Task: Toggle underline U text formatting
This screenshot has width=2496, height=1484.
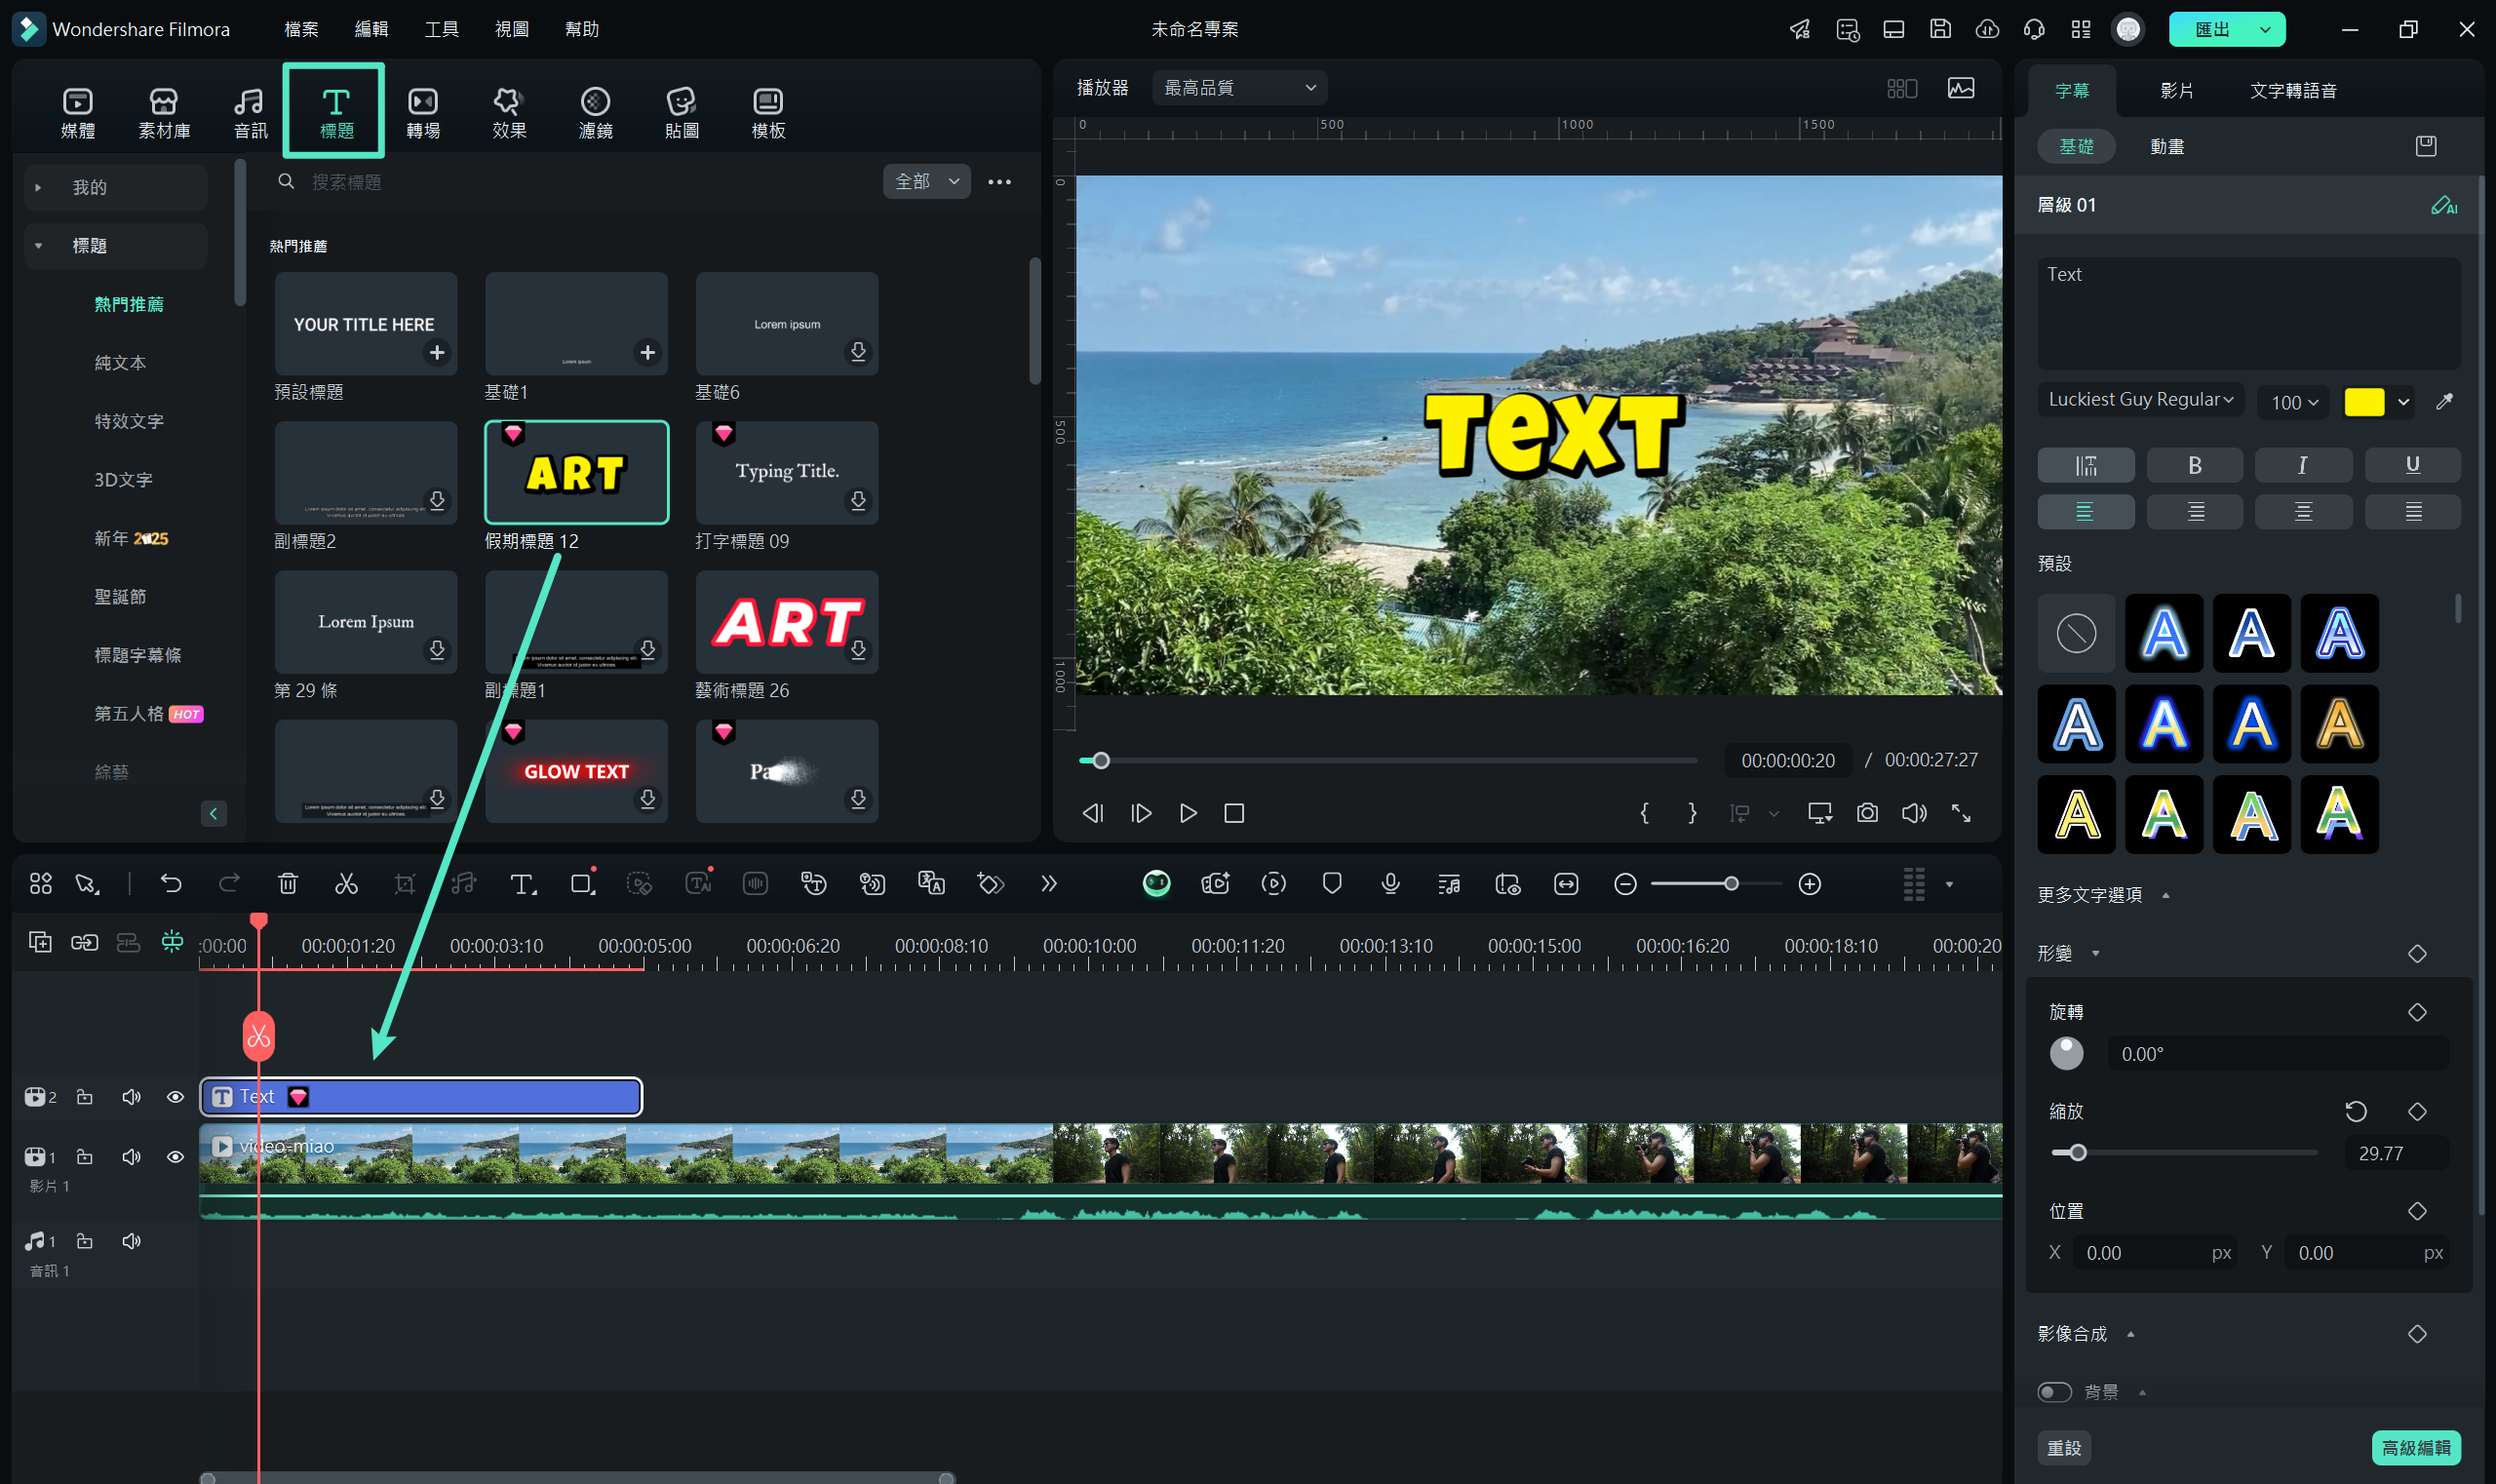Action: (2412, 465)
